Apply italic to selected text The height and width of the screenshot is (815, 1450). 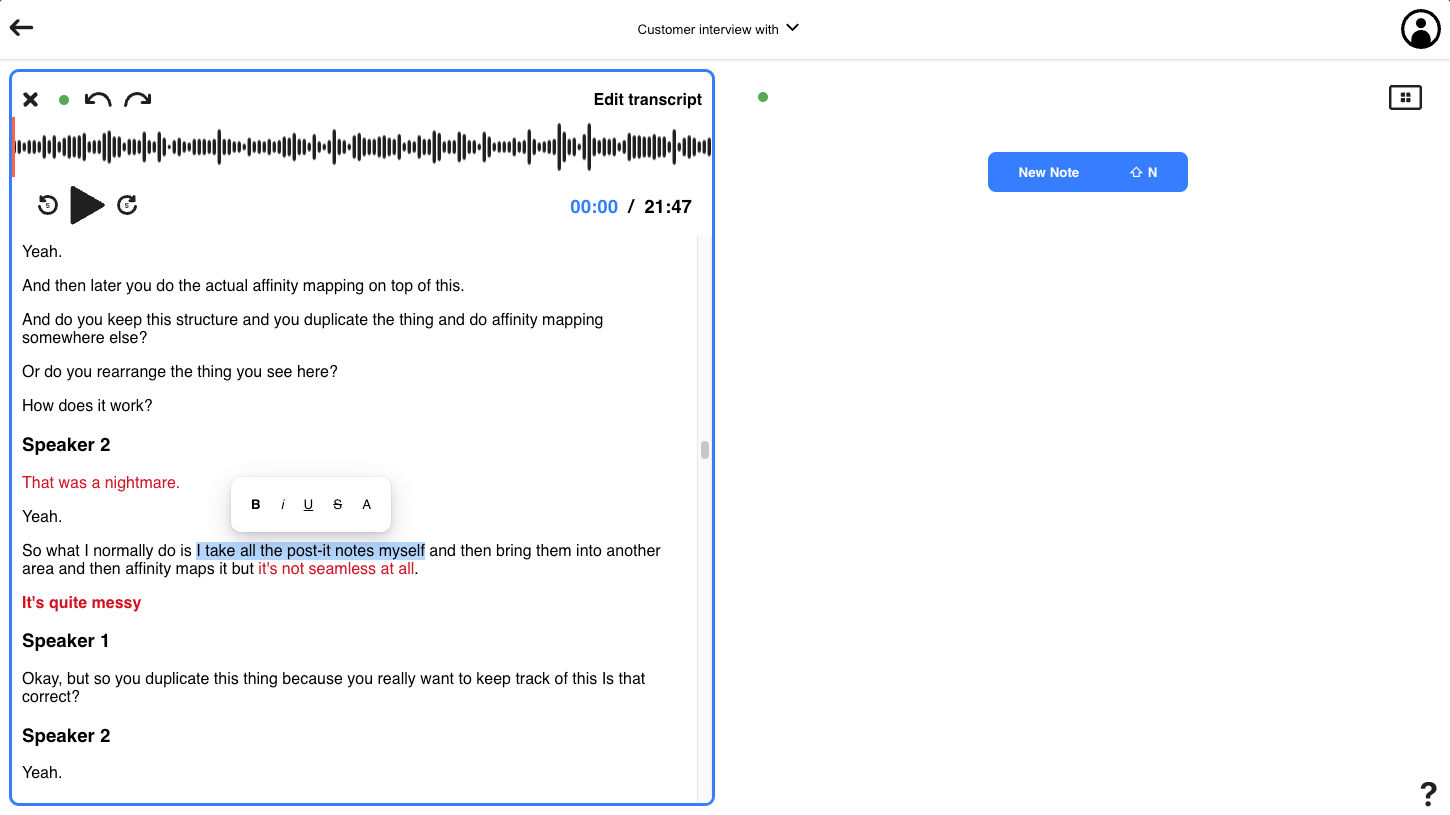[x=283, y=505]
